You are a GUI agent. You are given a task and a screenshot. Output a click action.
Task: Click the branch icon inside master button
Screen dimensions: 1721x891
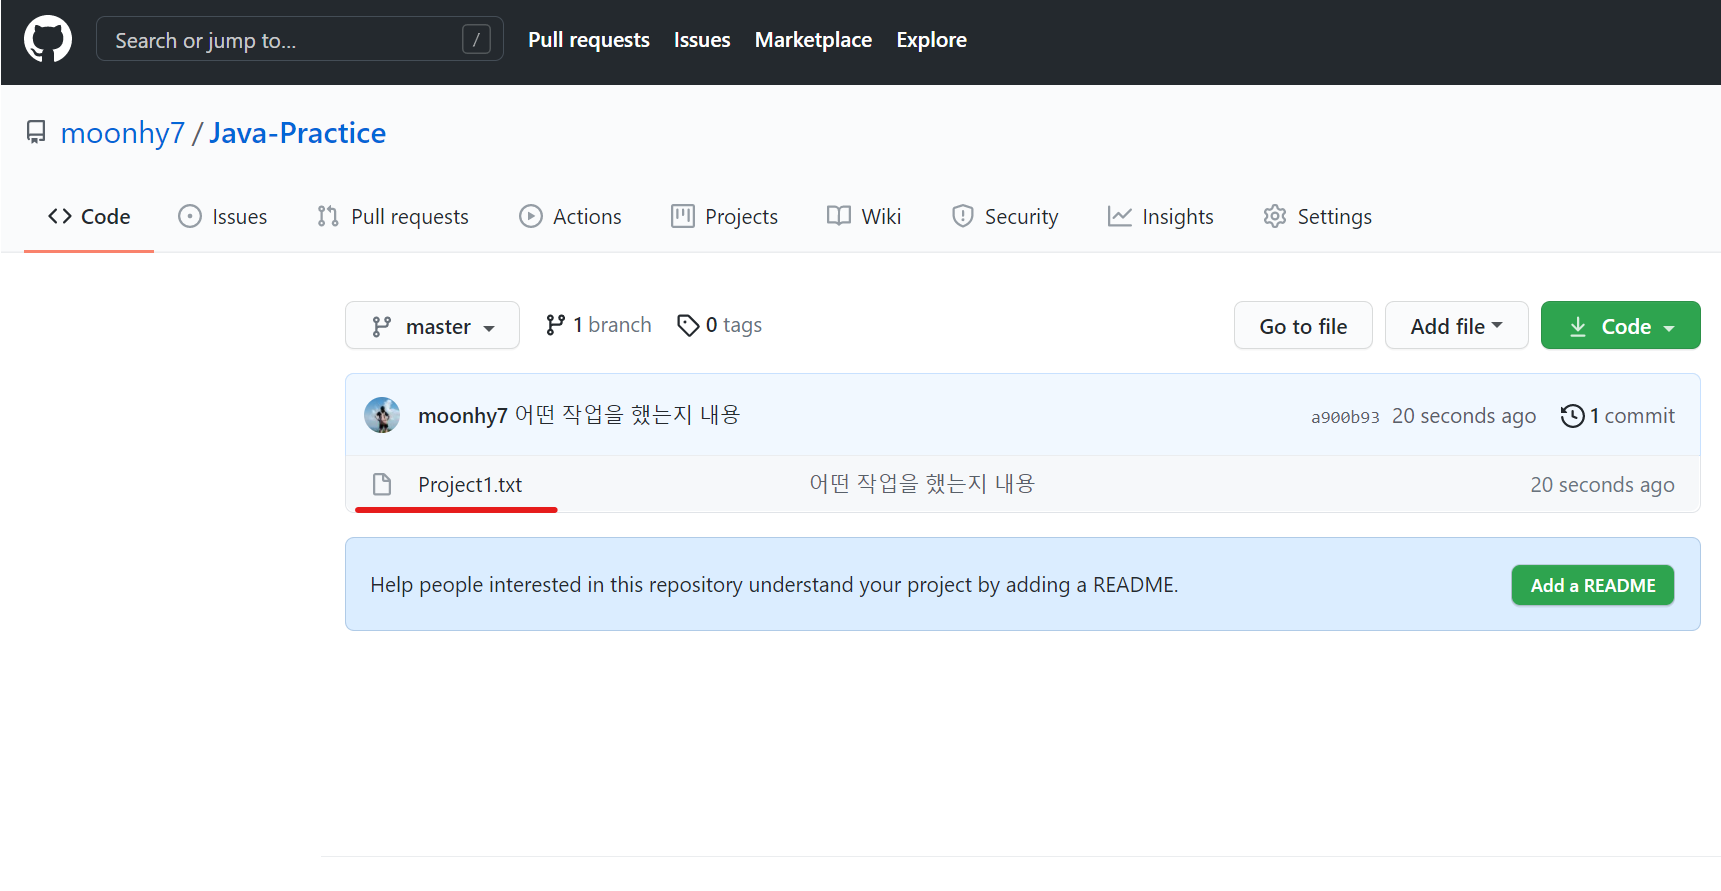381,327
